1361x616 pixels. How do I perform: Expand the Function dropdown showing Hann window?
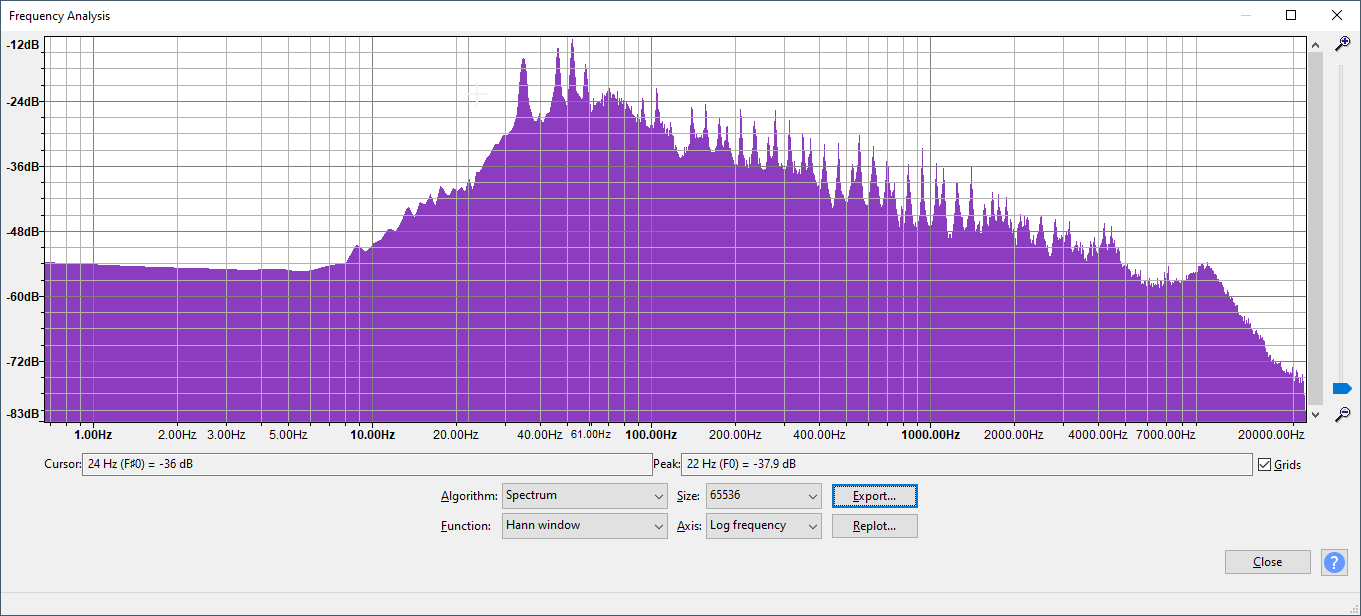coord(584,526)
